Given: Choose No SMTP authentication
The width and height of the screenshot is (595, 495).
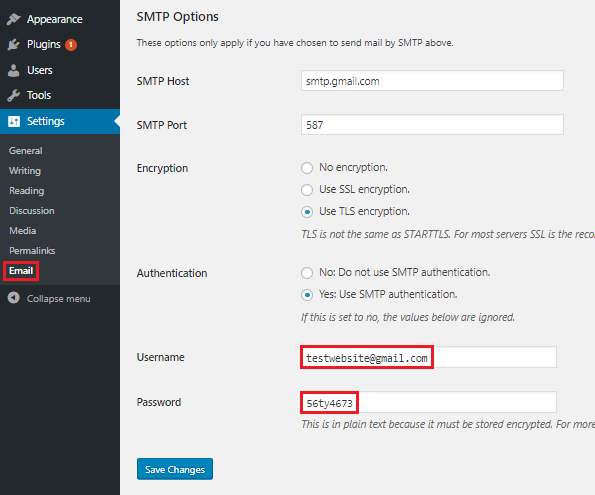Looking at the screenshot, I should pyautogui.click(x=307, y=273).
